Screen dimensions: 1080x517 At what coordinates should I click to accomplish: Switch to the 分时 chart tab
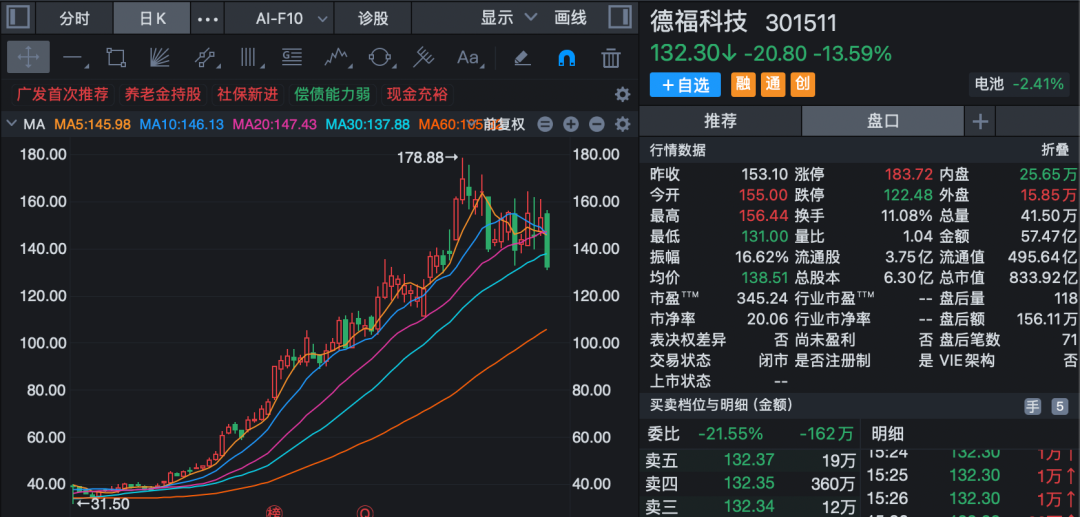tap(74, 18)
